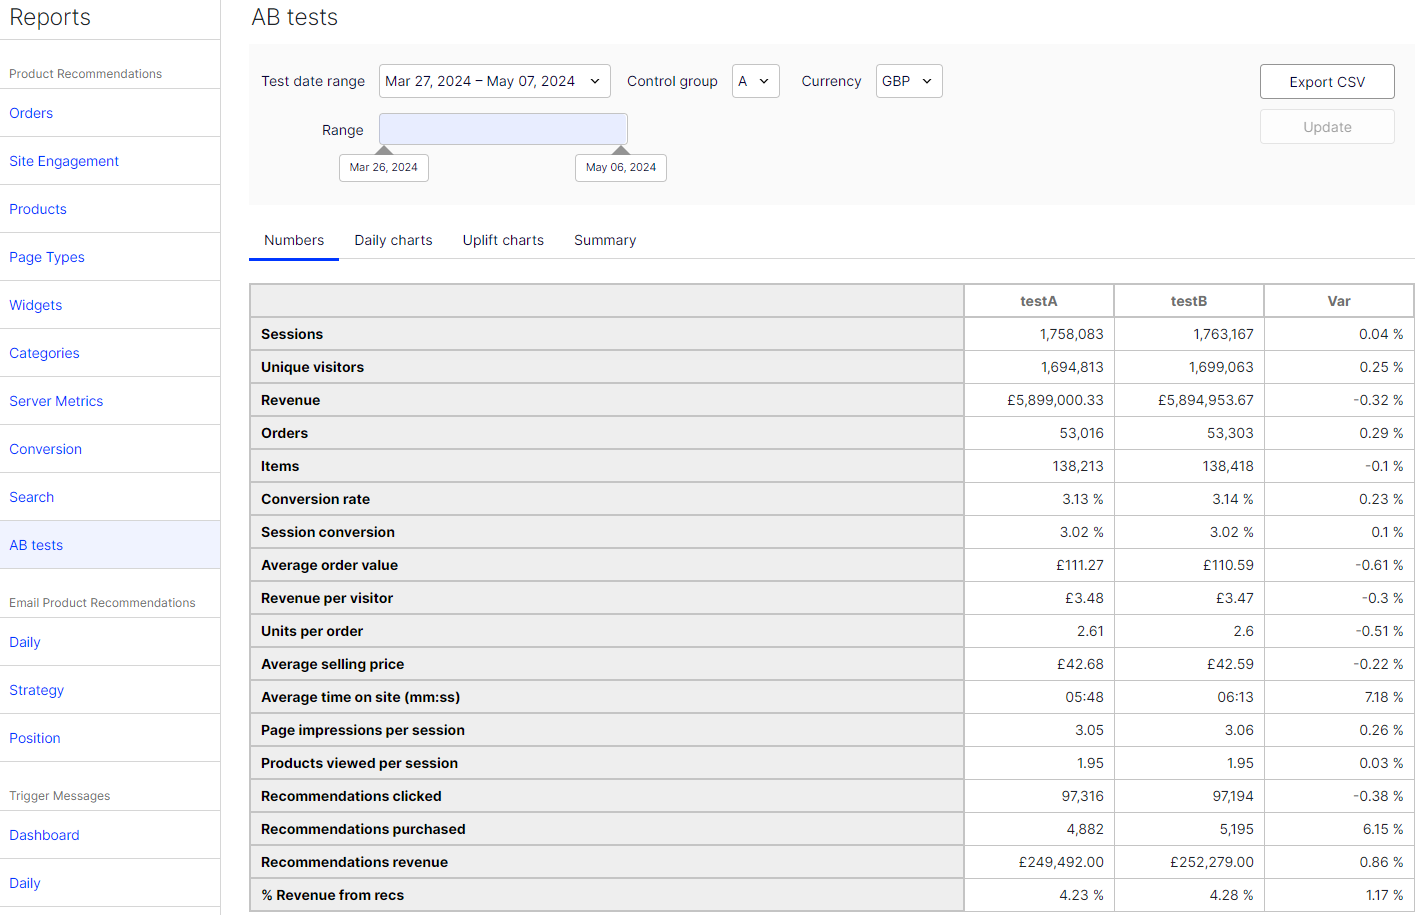The height and width of the screenshot is (915, 1418).
Task: Open the Orders report link
Action: [x=31, y=113]
